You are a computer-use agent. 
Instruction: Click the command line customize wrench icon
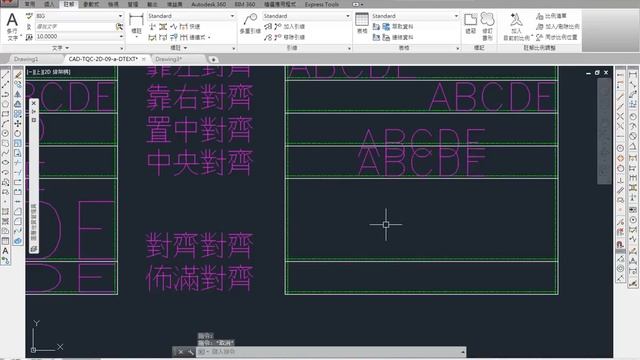click(x=190, y=351)
